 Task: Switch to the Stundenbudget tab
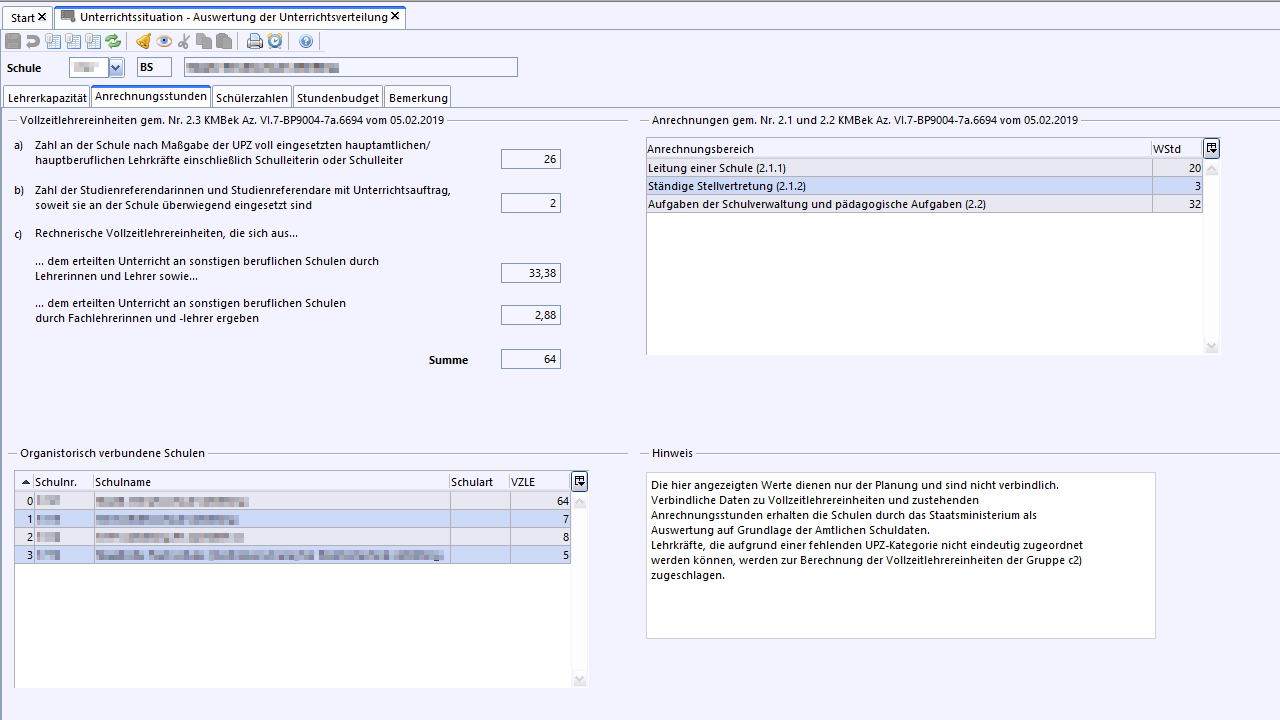click(x=338, y=98)
